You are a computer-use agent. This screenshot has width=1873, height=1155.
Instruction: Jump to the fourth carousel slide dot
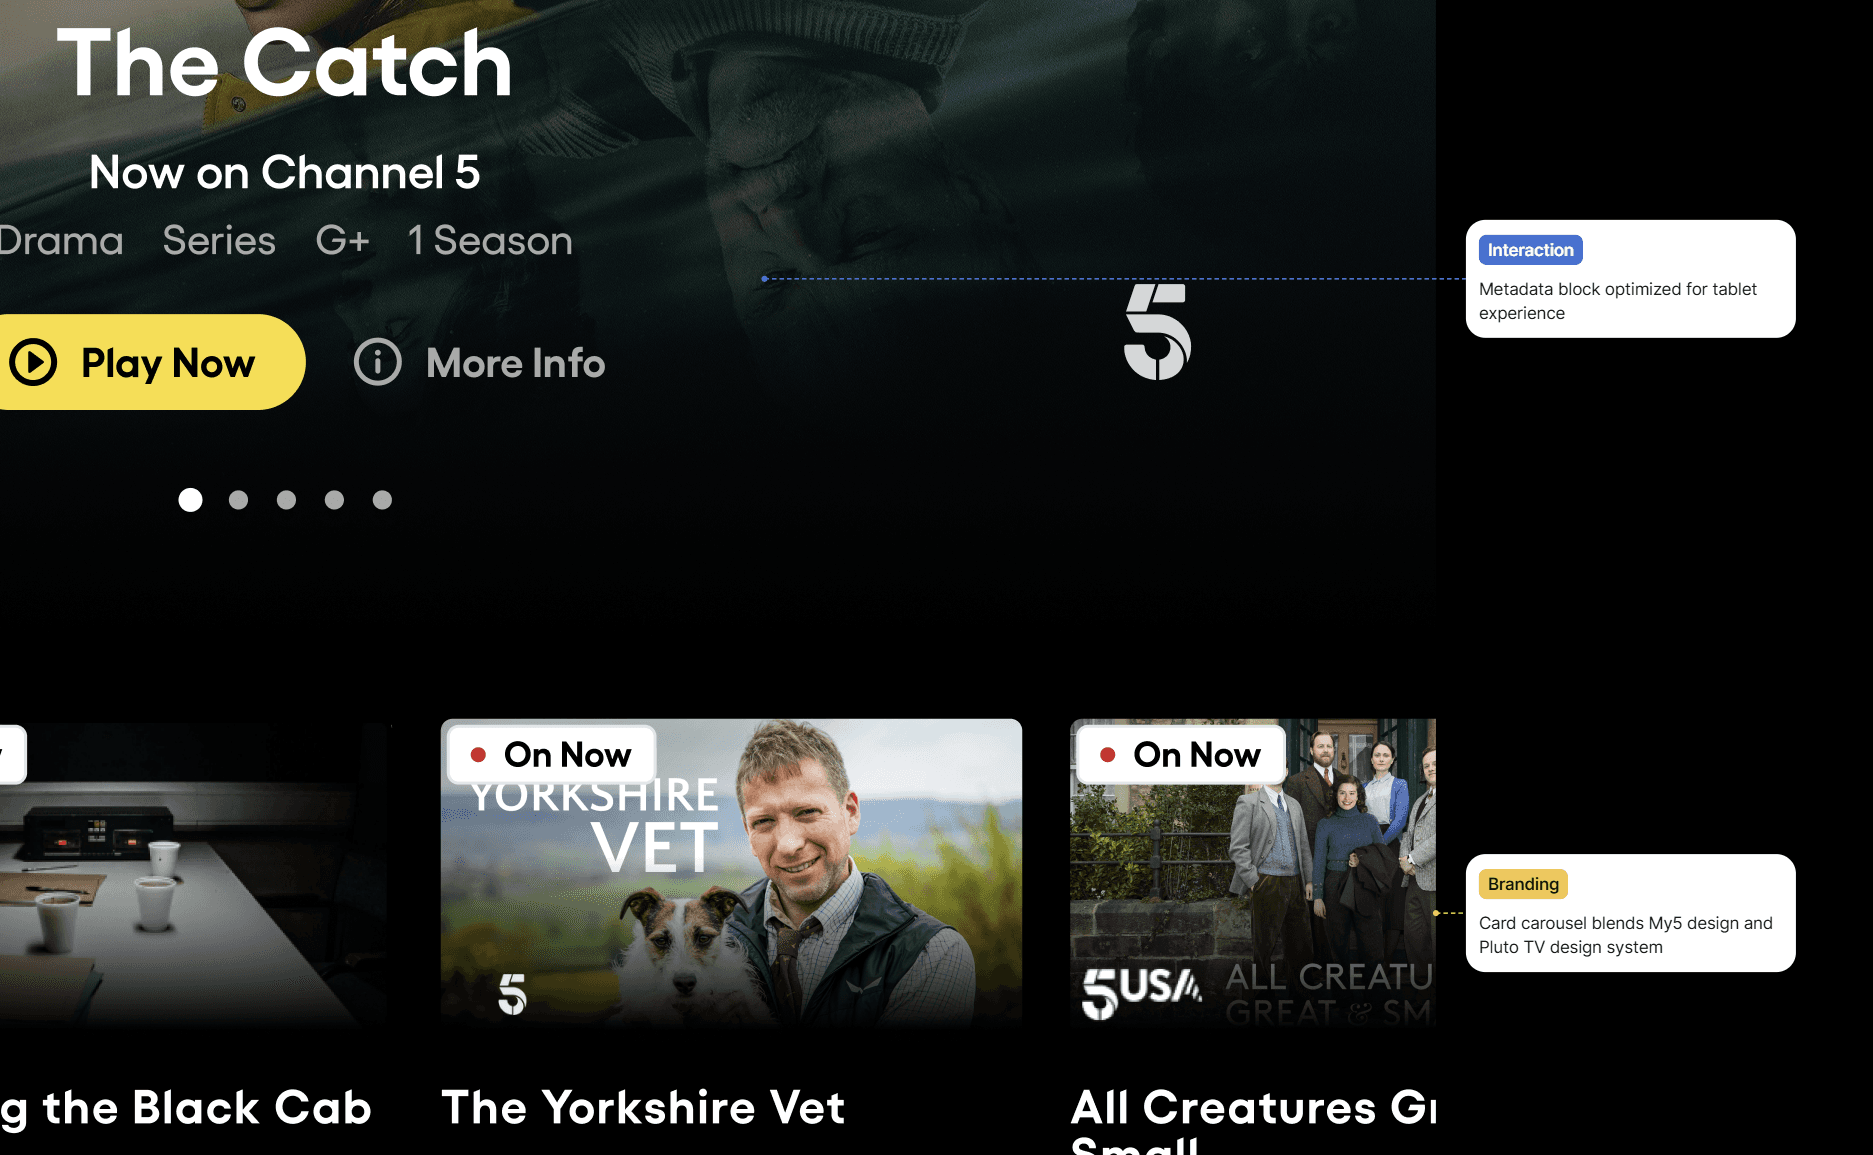pos(334,500)
